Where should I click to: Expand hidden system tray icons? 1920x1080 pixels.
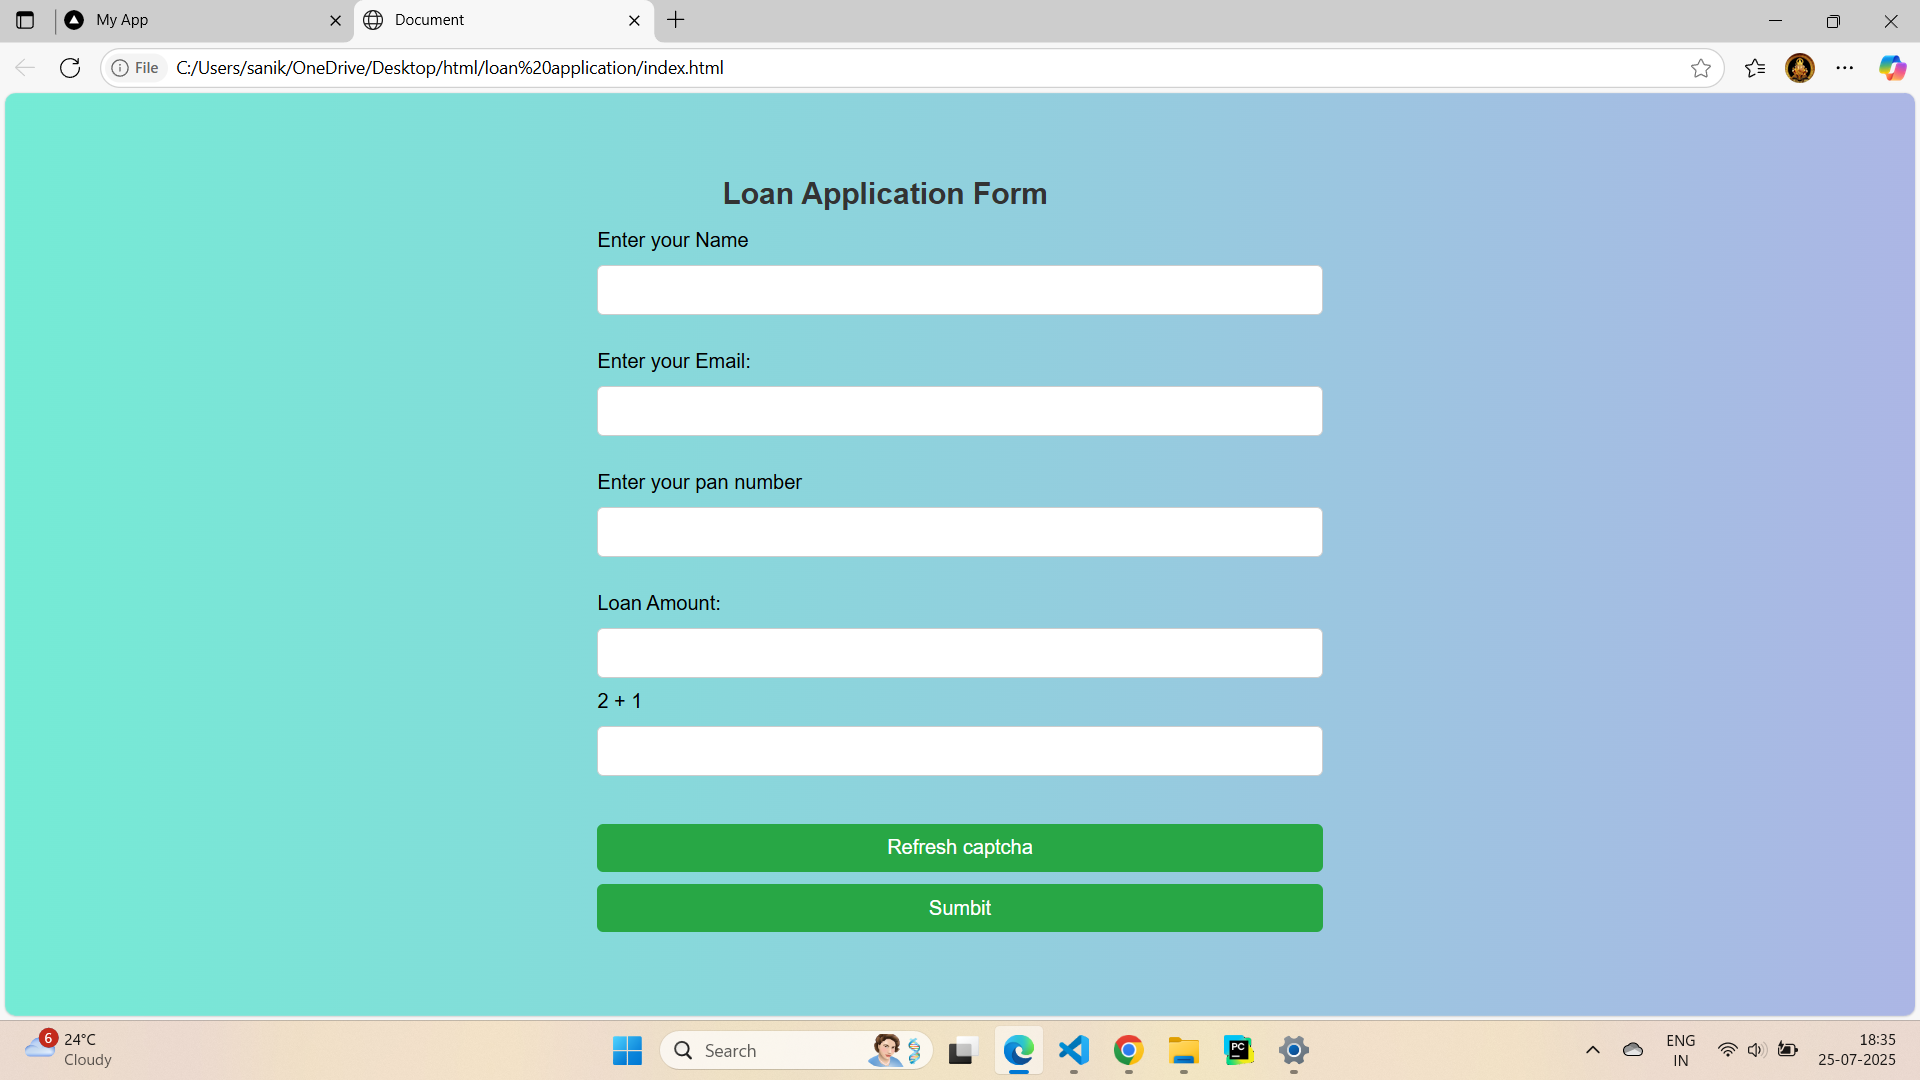point(1593,1050)
